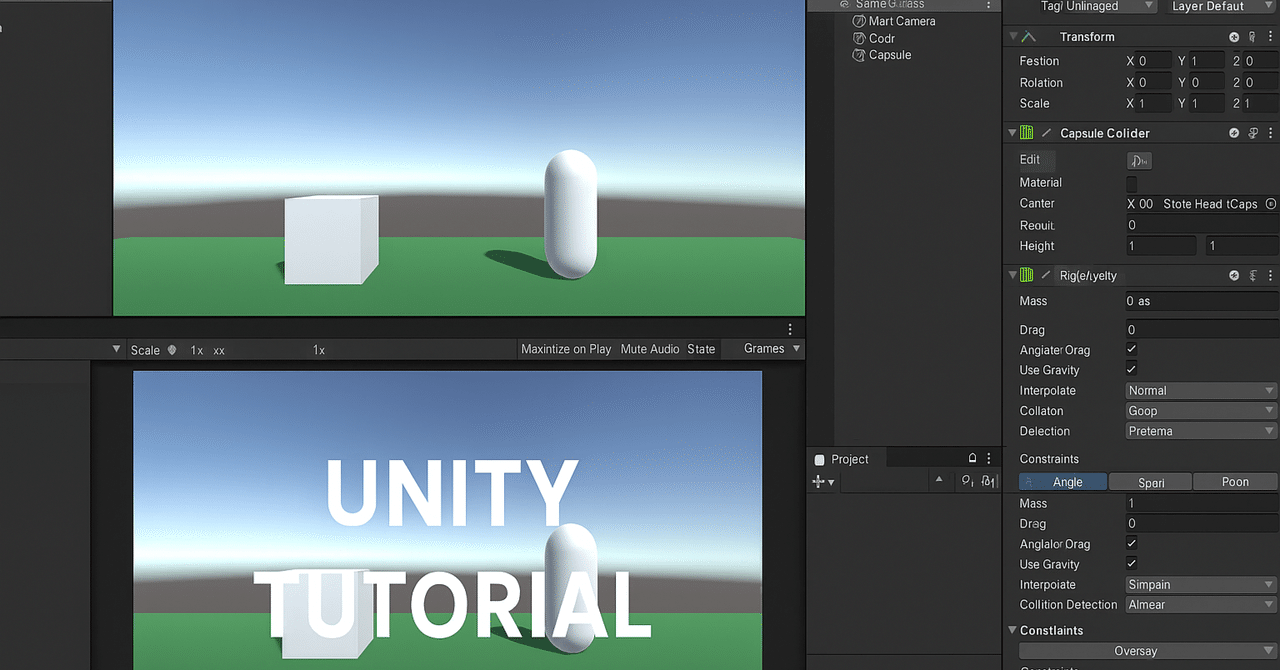
Task: Open the Layer Default dropdown
Action: 1220,6
